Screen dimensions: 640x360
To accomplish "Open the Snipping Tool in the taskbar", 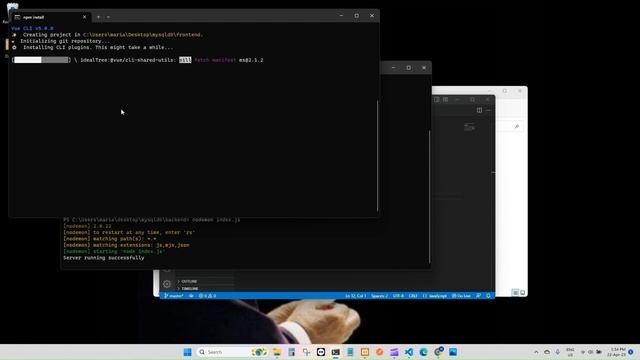I will pos(306,352).
